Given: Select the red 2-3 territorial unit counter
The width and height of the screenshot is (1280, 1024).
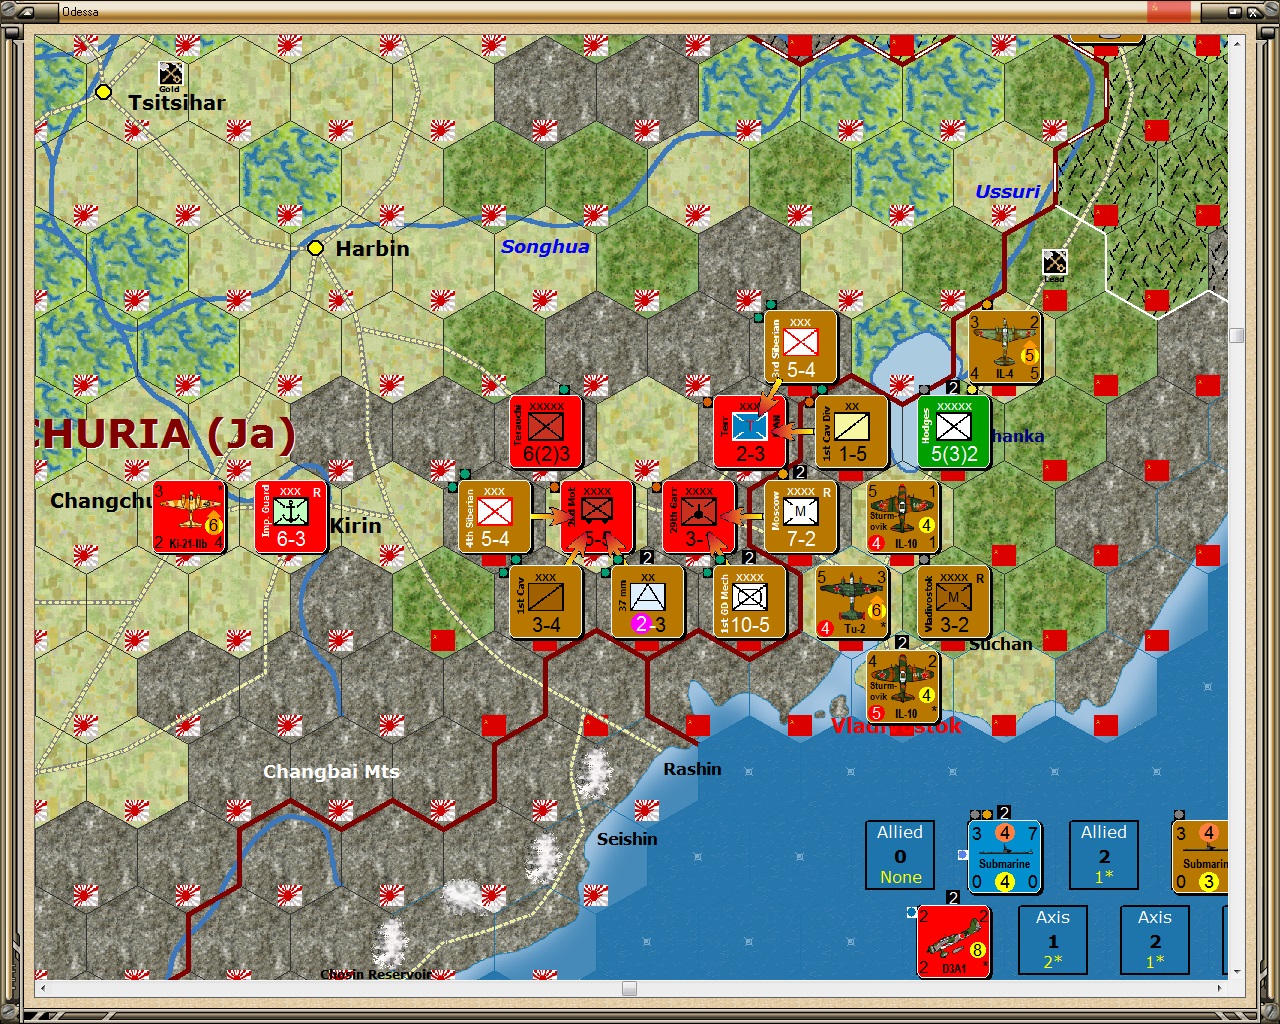Looking at the screenshot, I should coord(750,432).
